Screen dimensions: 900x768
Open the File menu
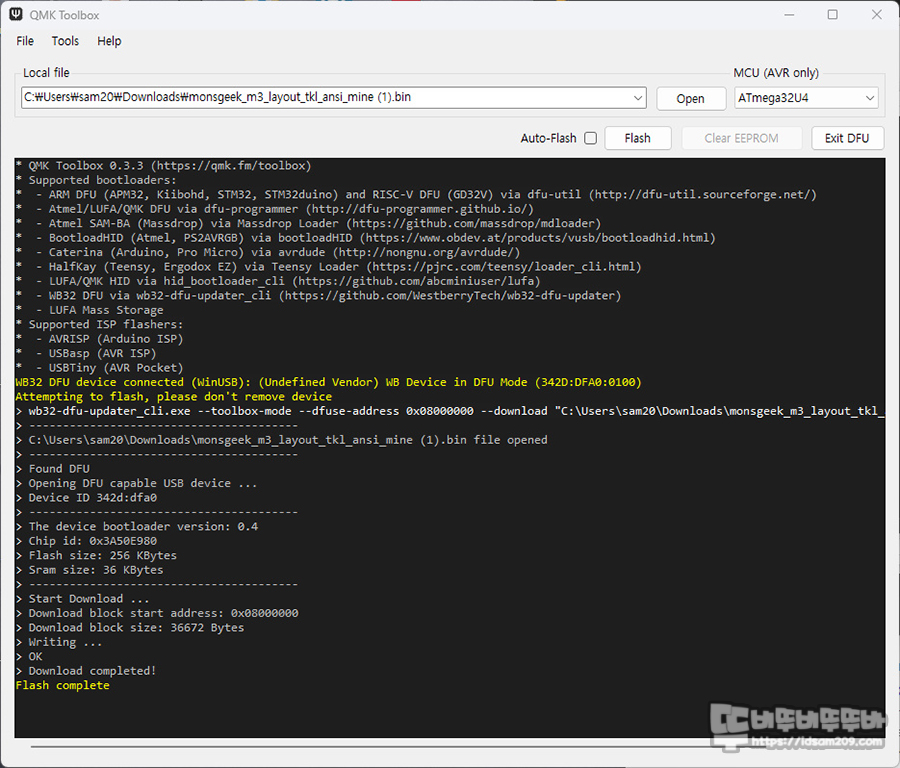[x=25, y=41]
